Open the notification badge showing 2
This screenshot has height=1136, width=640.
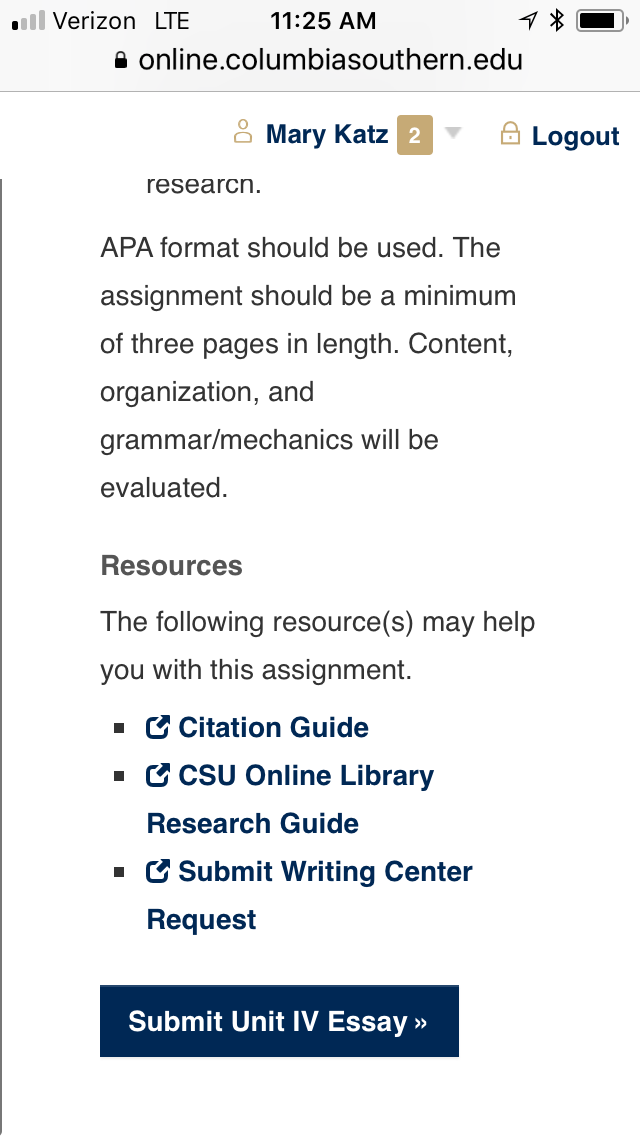[415, 135]
